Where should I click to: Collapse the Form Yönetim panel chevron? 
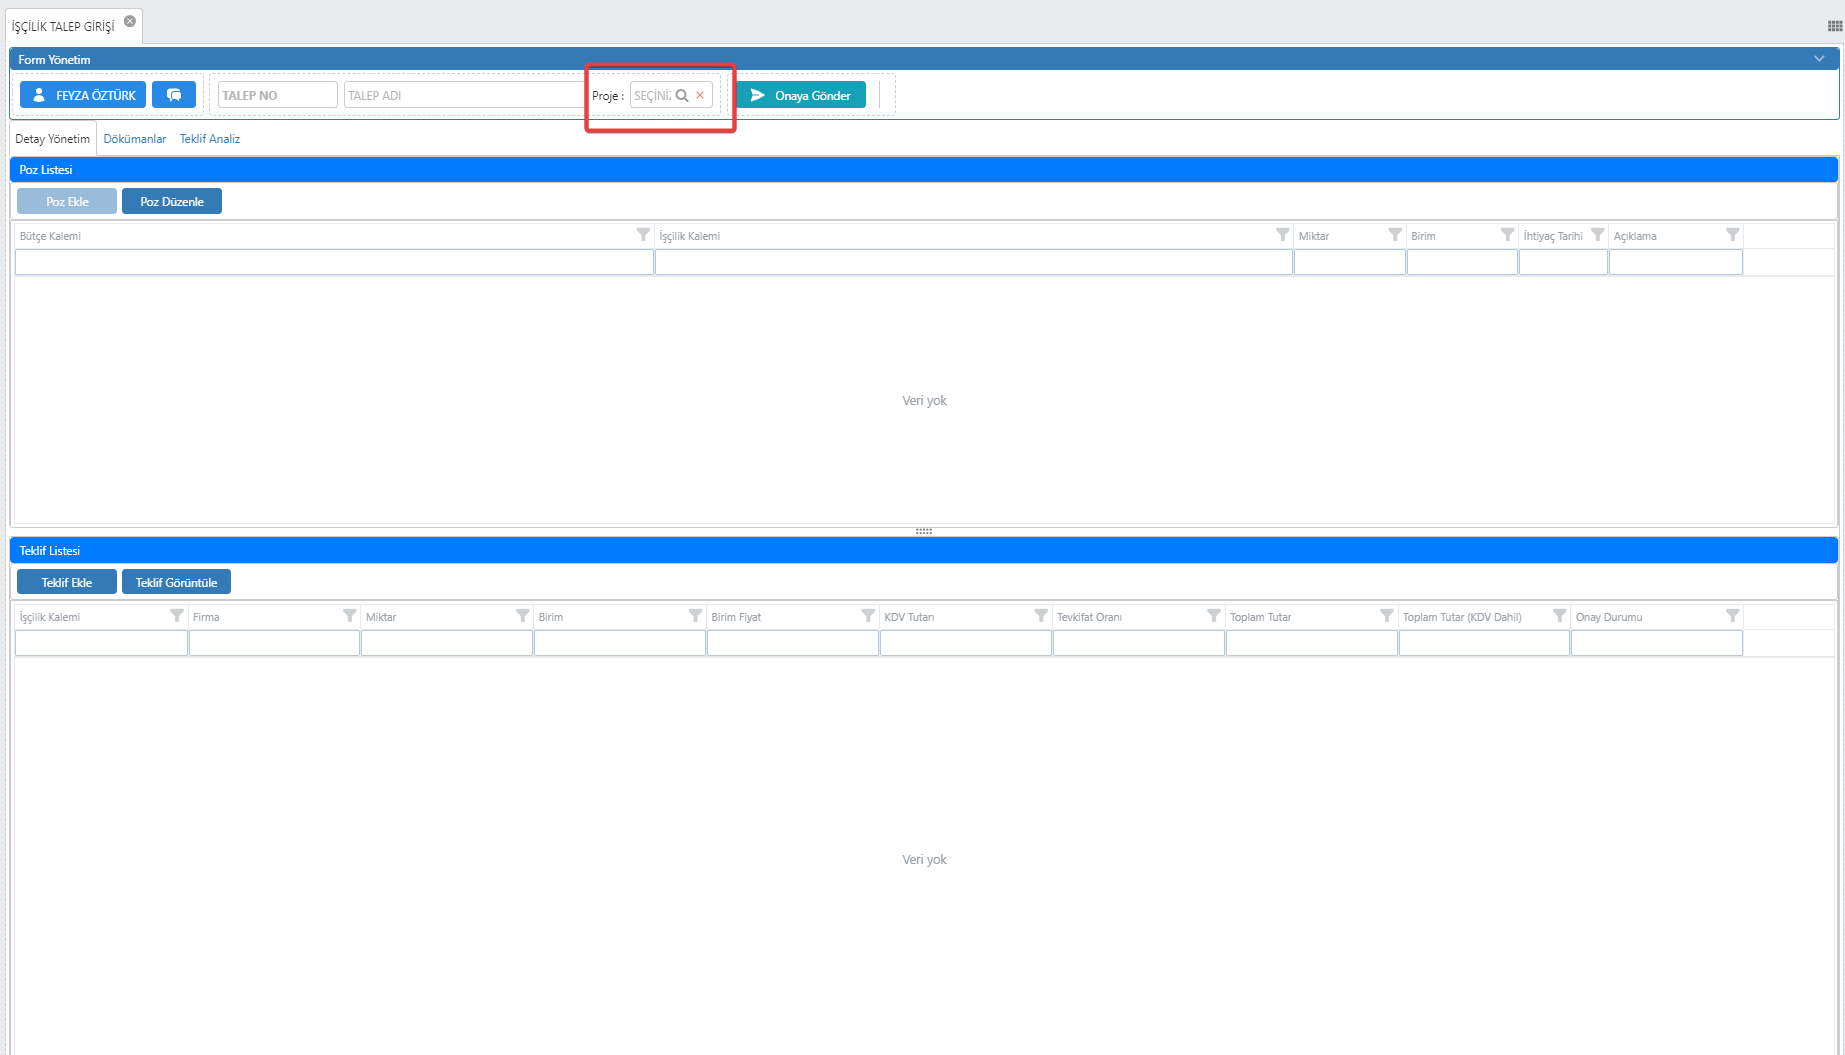(x=1819, y=59)
